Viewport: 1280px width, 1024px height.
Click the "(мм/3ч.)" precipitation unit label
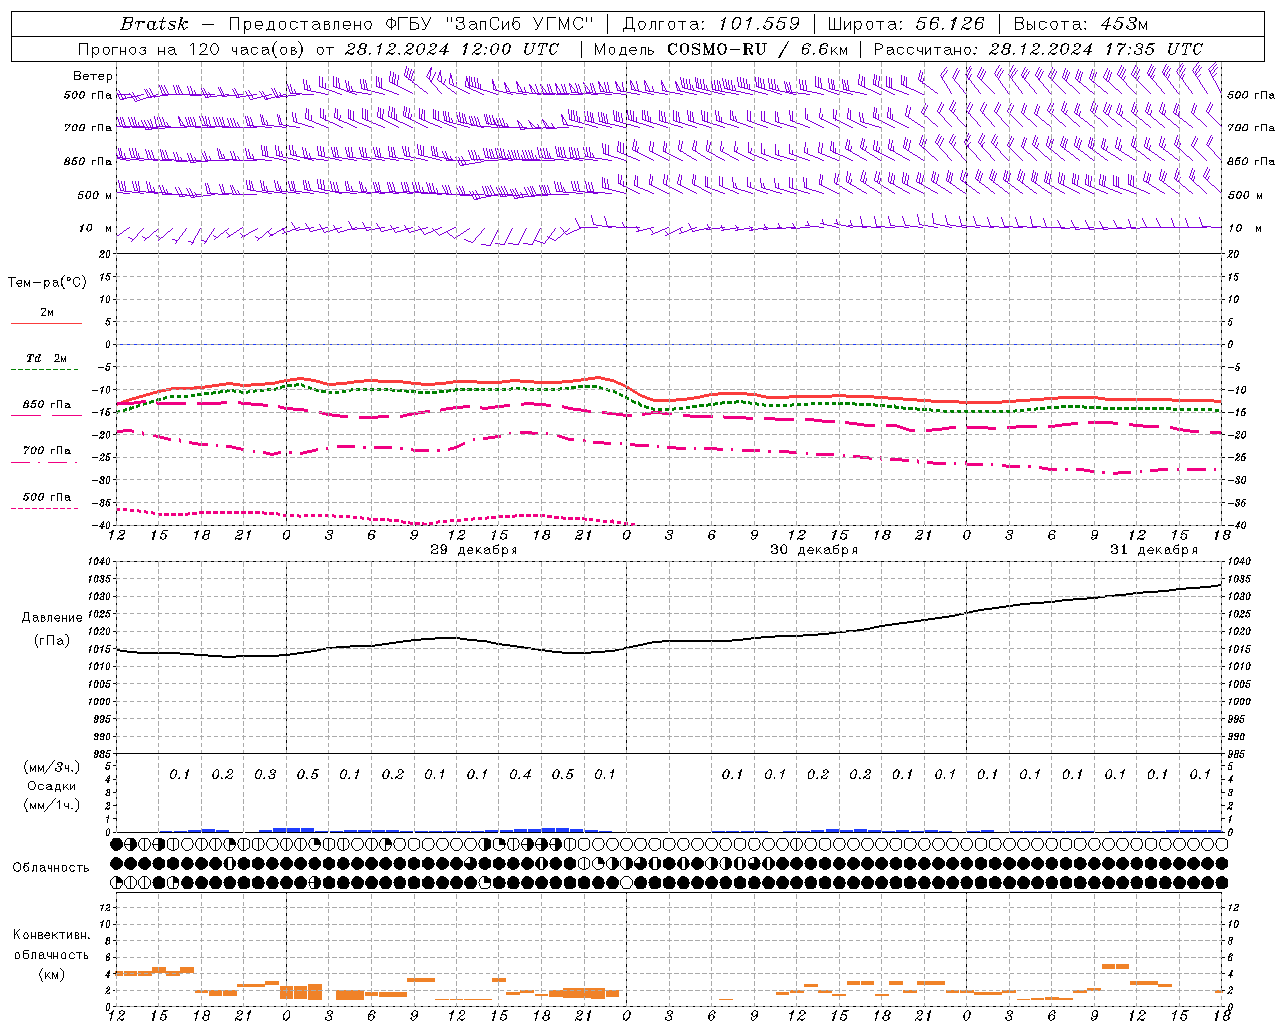(x=52, y=767)
